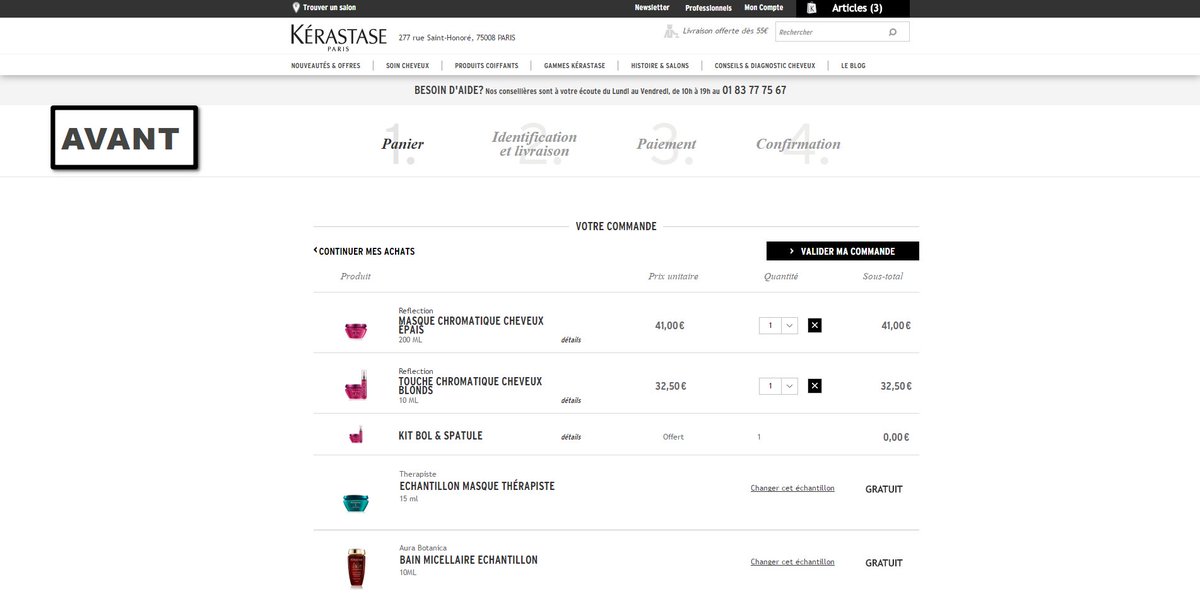Click détails link for Touche Chromatique

pos(571,400)
